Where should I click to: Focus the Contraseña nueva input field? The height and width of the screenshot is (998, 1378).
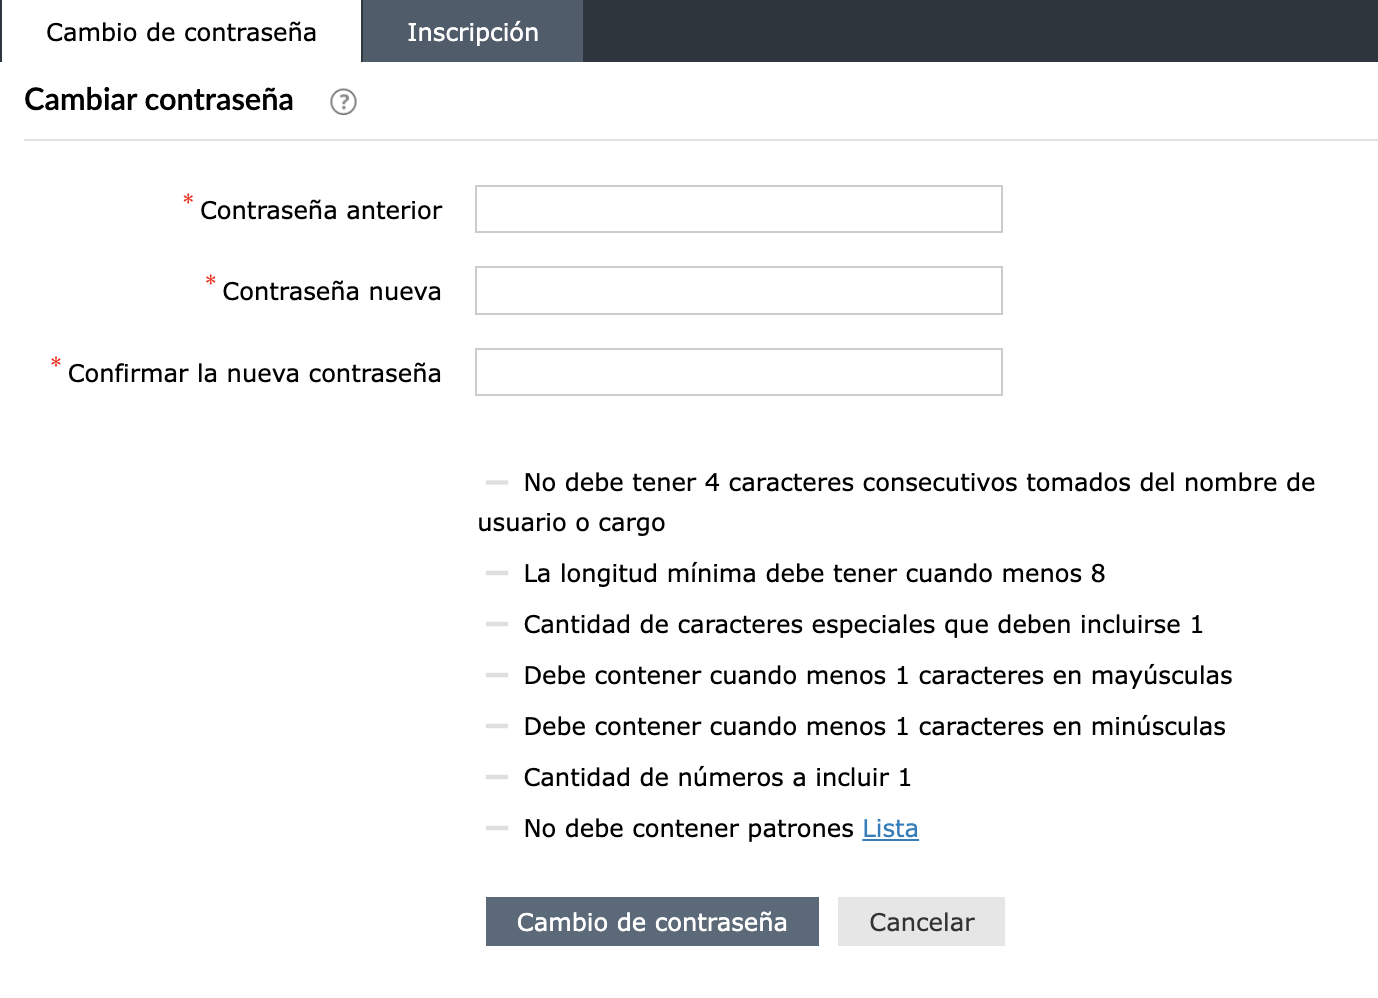738,290
